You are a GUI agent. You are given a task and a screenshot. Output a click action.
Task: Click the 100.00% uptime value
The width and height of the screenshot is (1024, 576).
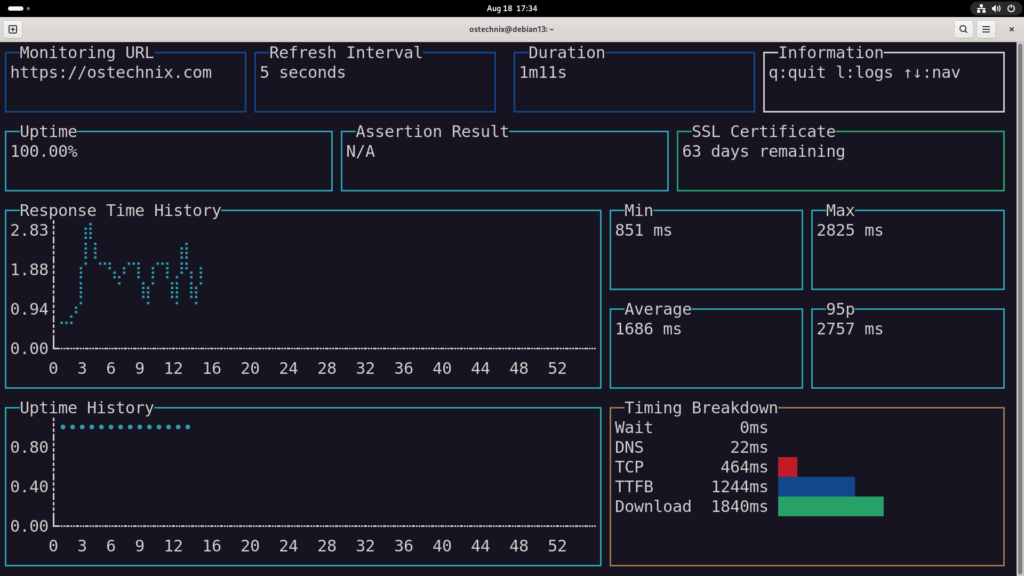click(44, 152)
